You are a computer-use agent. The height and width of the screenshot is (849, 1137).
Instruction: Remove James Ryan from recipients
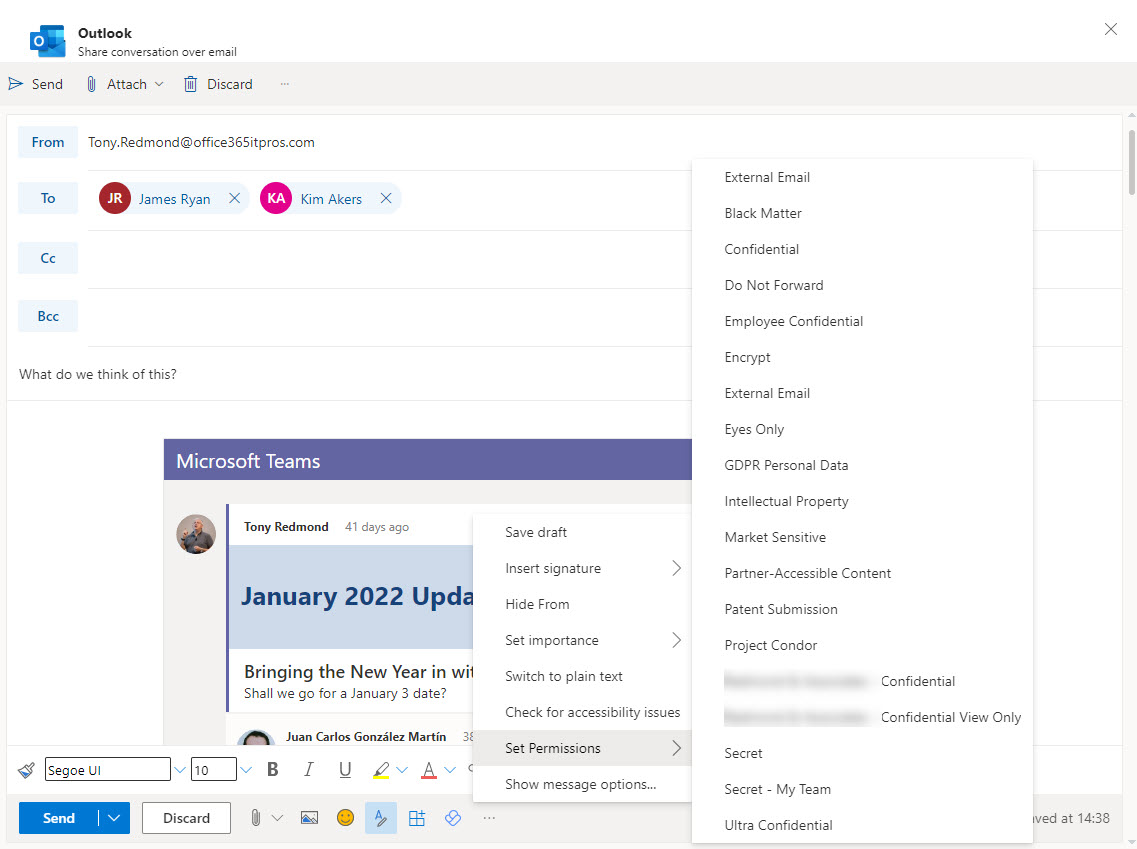point(234,198)
